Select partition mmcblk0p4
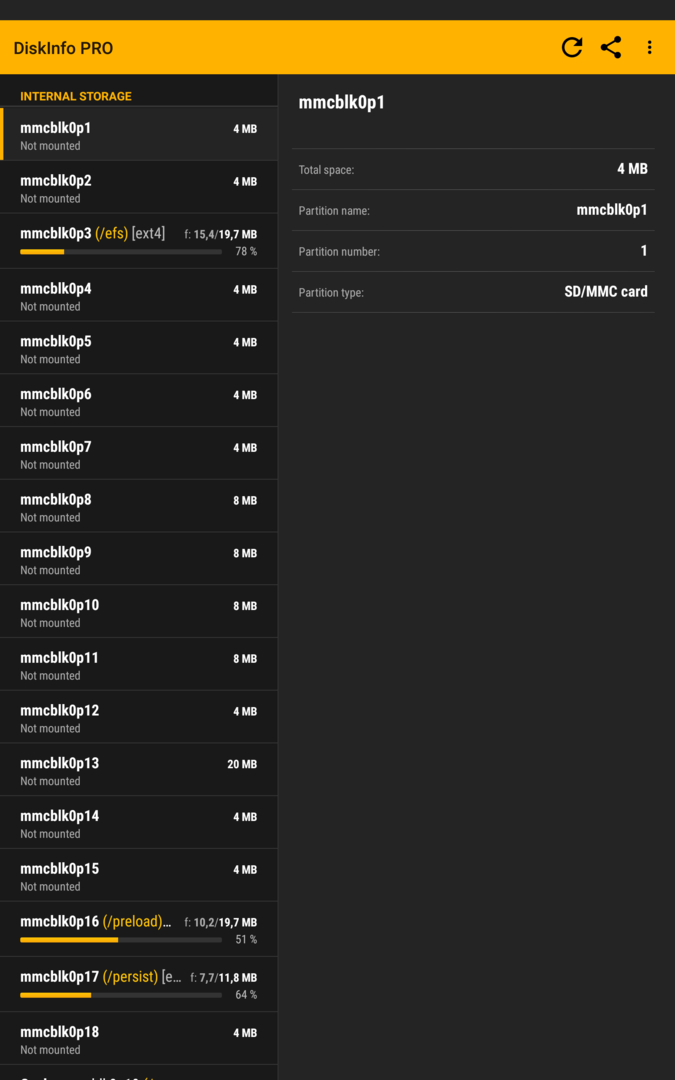The width and height of the screenshot is (675, 1080). 138,295
